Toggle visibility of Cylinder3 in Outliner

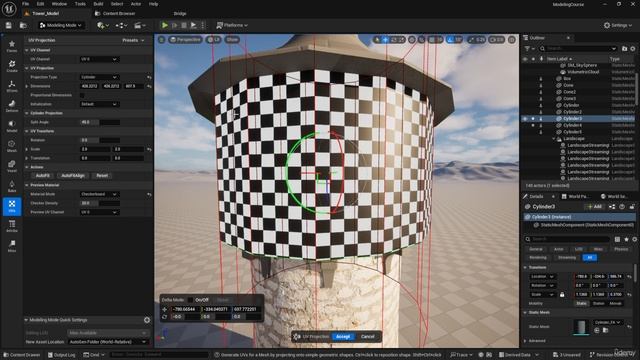point(525,118)
